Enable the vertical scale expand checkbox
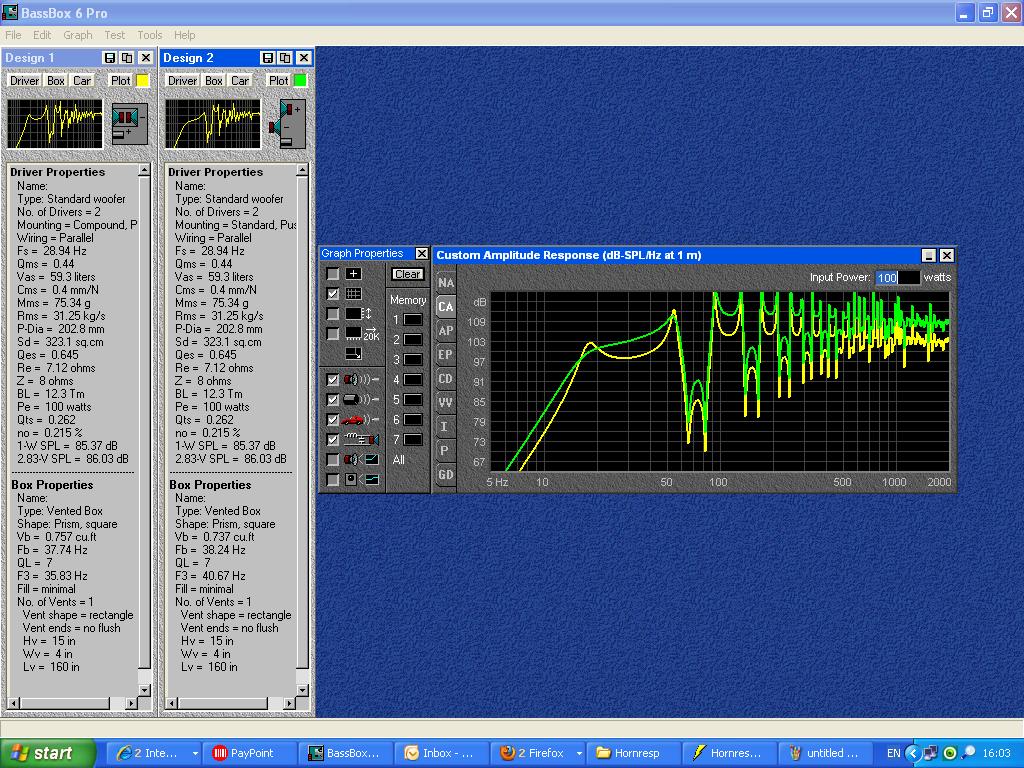Image resolution: width=1024 pixels, height=768 pixels. coord(333,314)
